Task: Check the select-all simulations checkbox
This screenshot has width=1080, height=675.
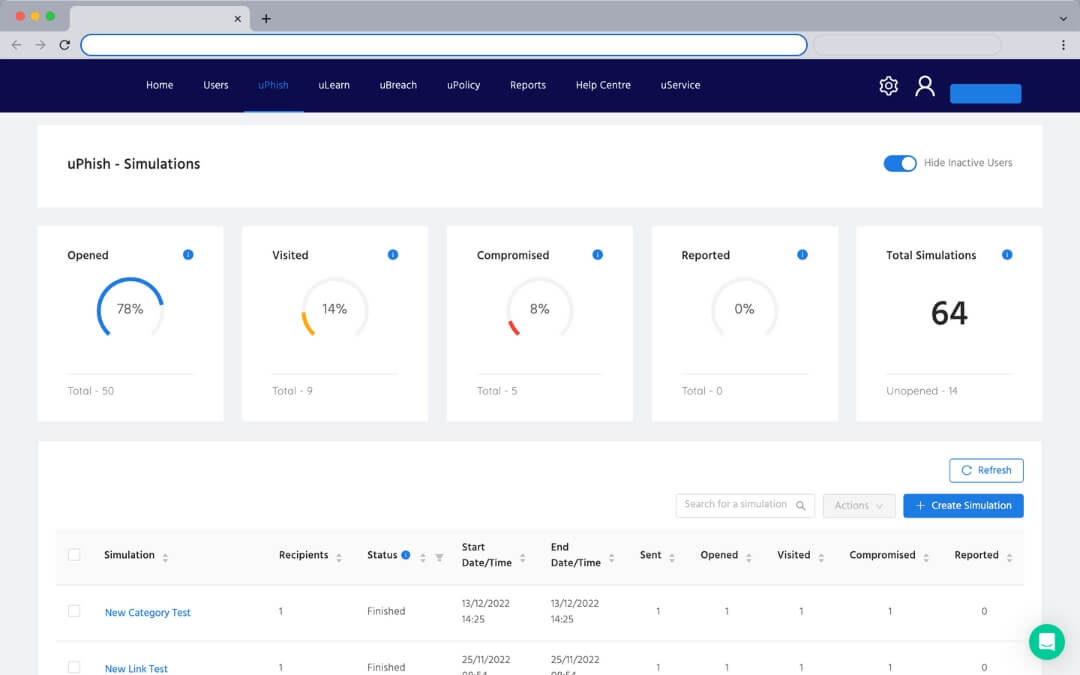Action: 74,555
